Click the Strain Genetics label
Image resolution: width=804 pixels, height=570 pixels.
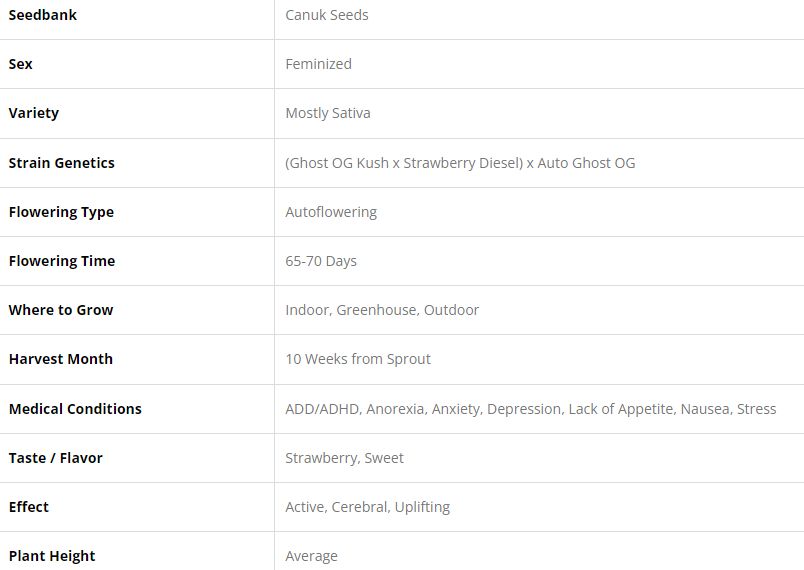pos(62,163)
